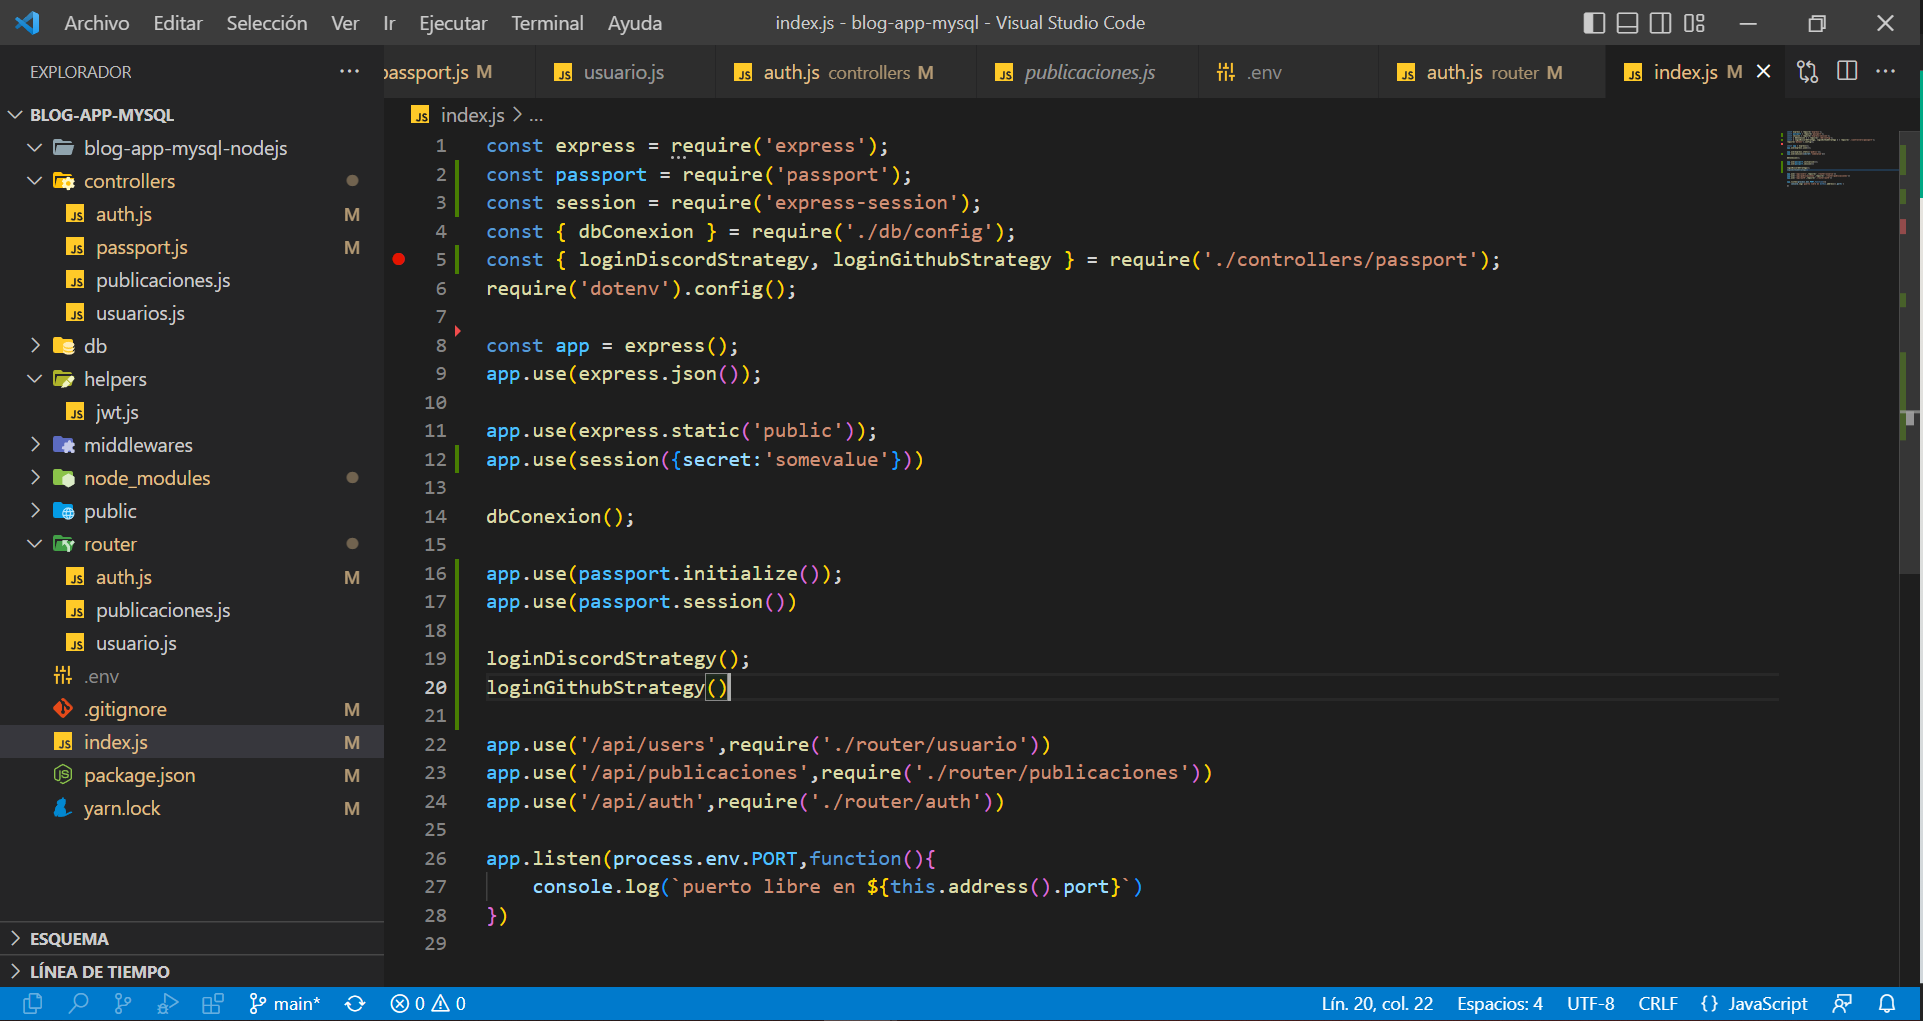
Task: Open the Extensions view in status bar
Action: [x=212, y=1003]
